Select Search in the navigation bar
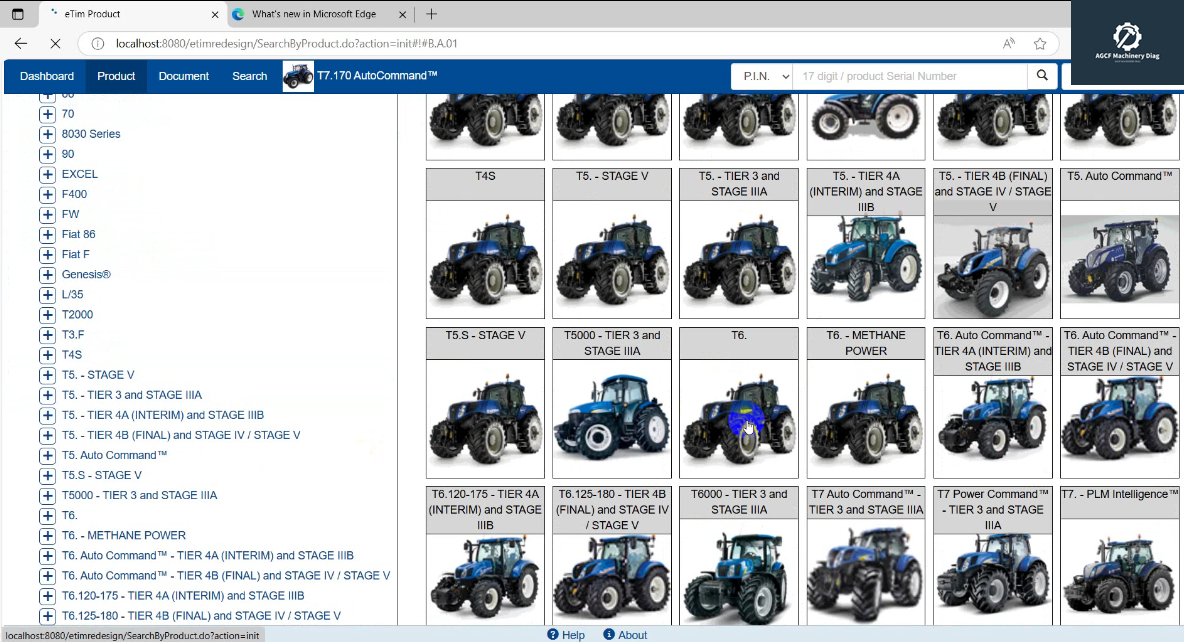Screen dimensions: 1184x642 click(249, 75)
